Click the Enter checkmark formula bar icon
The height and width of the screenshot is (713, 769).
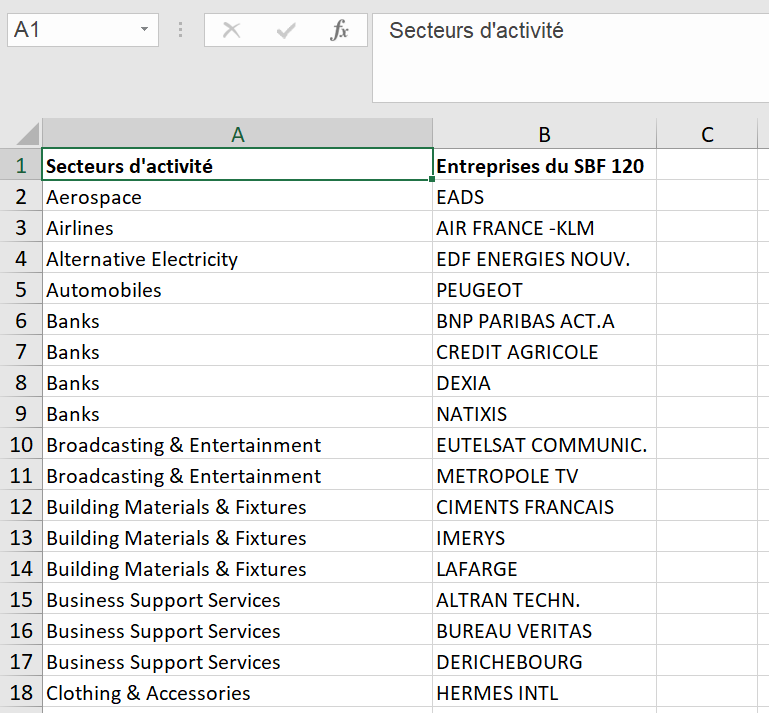(x=286, y=31)
